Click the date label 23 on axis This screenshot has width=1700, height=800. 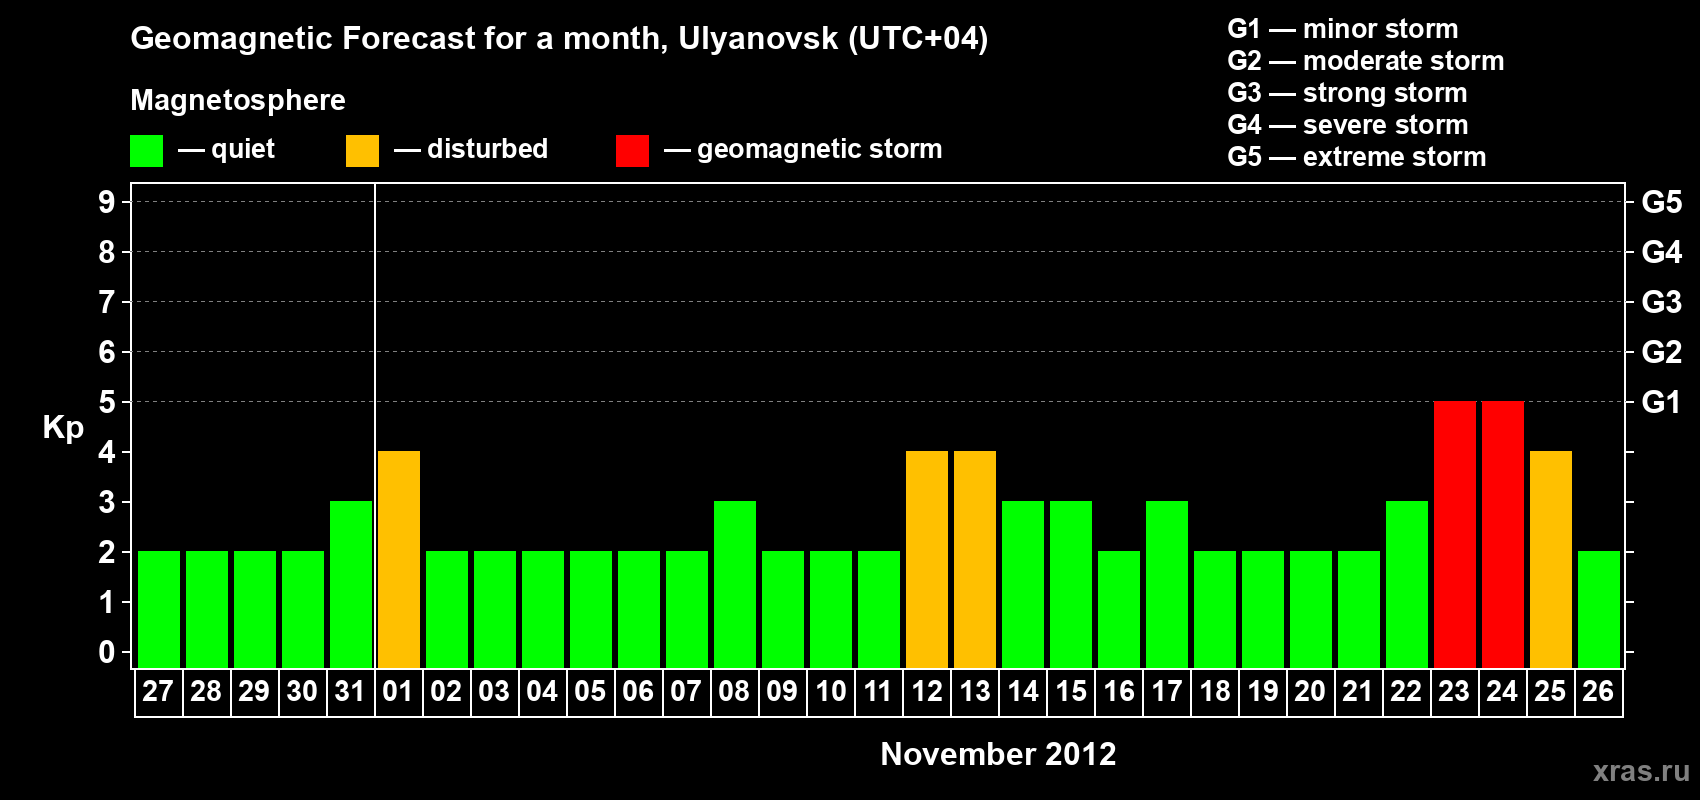pos(1454,692)
